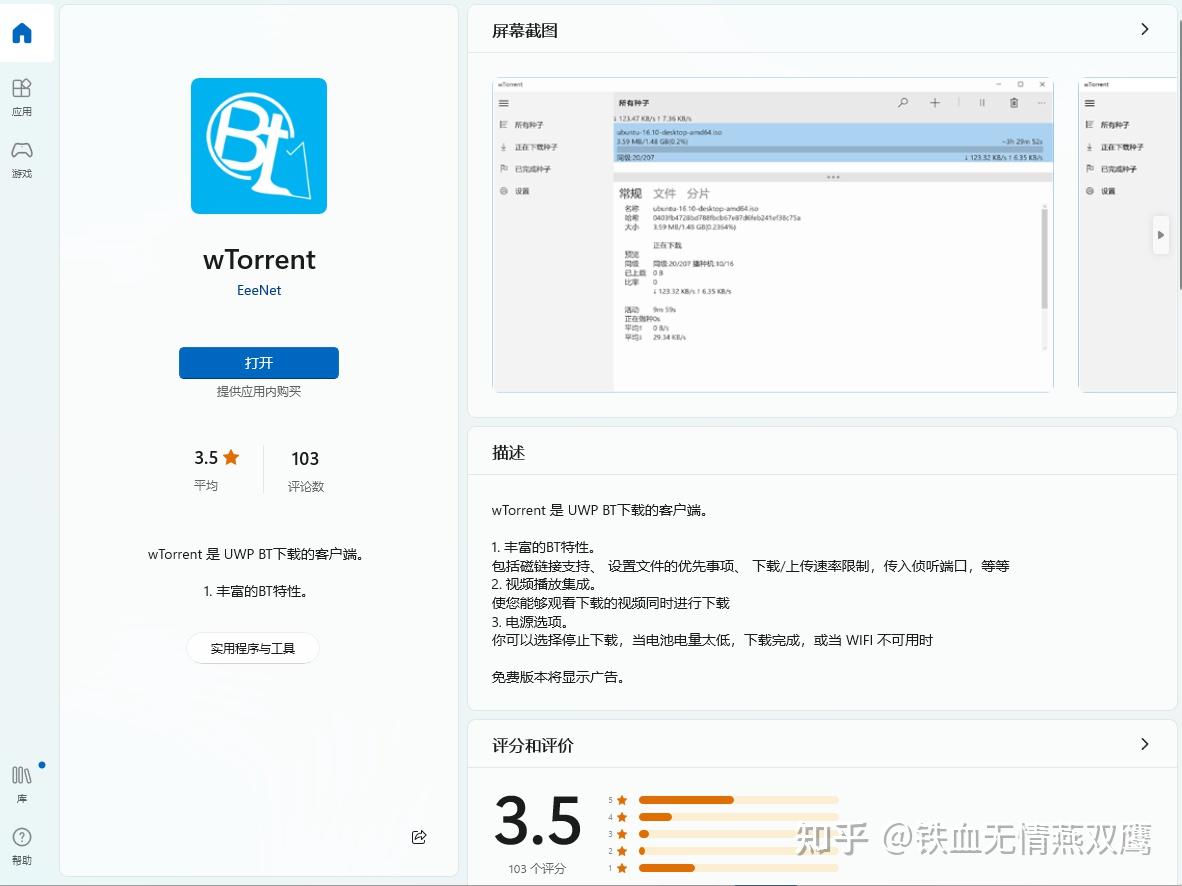This screenshot has width=1182, height=886.
Task: Click the wTorrent app logo
Action: [x=258, y=146]
